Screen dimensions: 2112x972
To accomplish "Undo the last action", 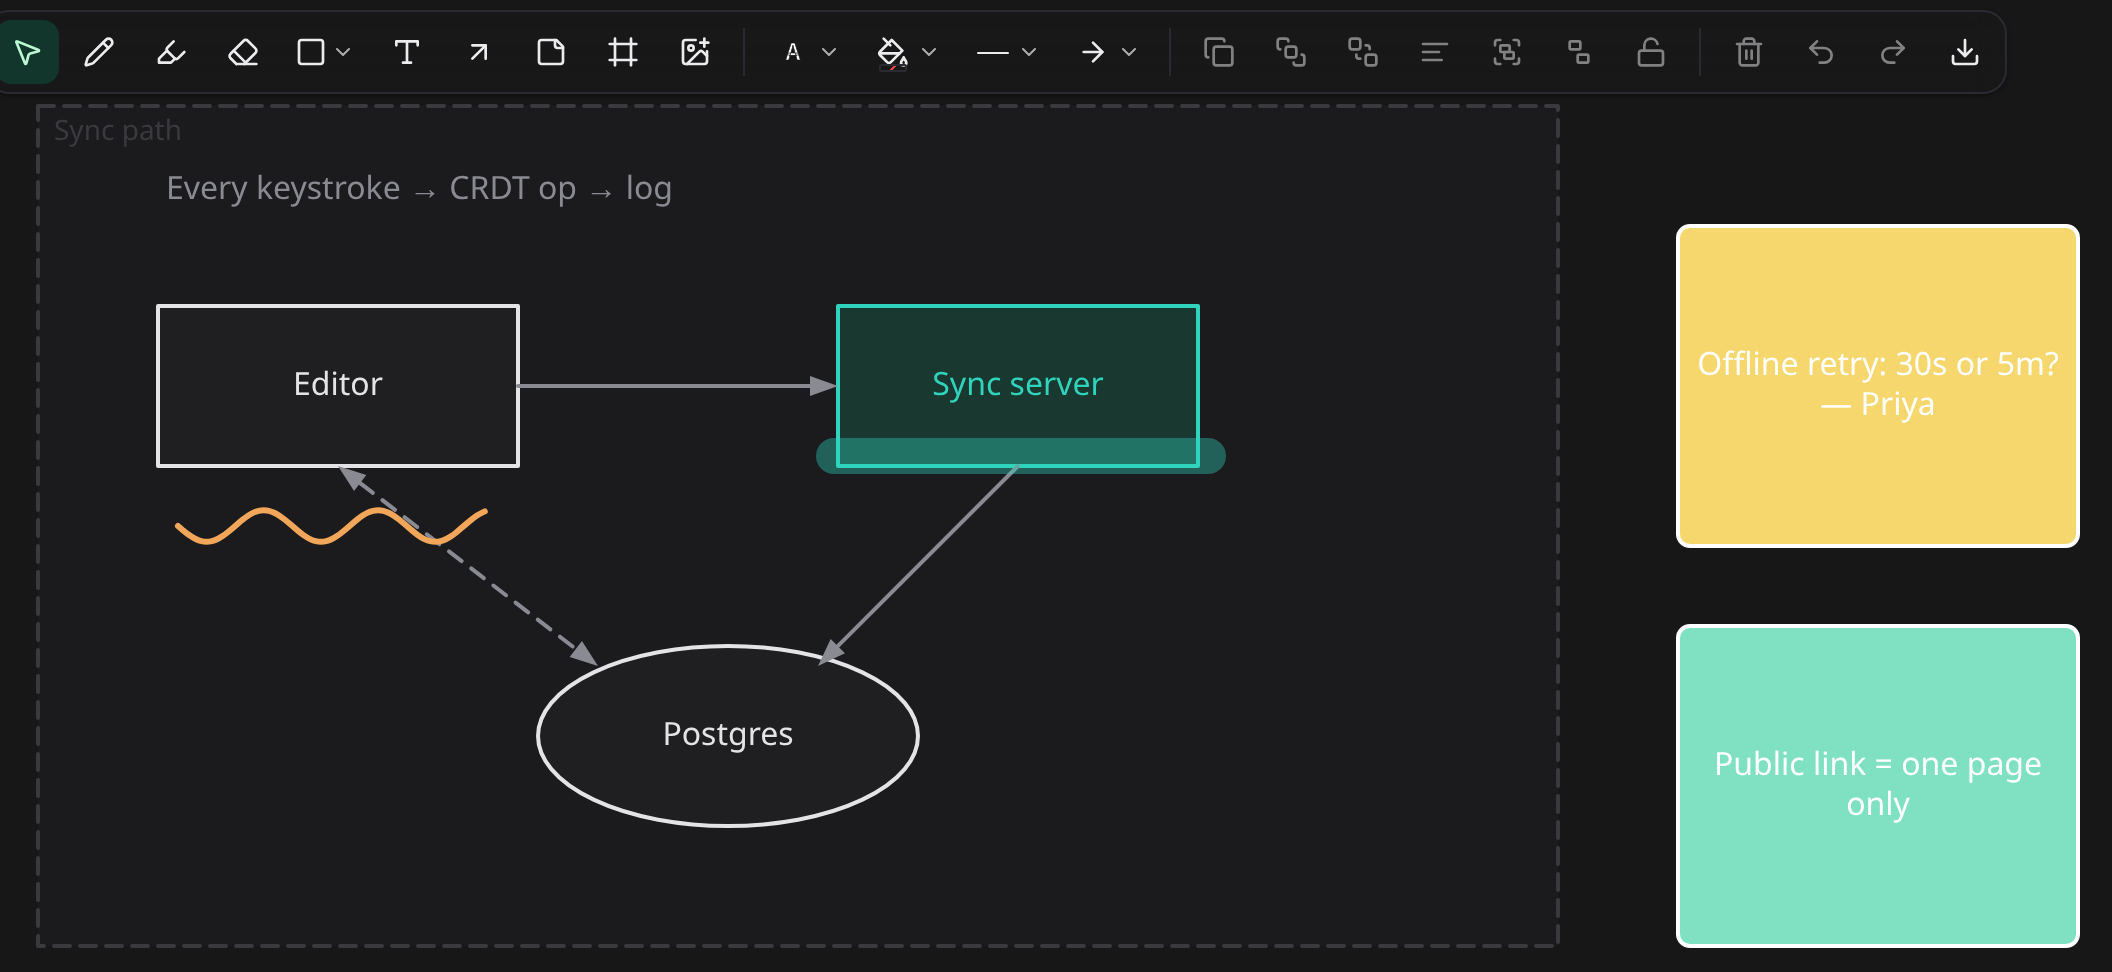I will [1820, 52].
